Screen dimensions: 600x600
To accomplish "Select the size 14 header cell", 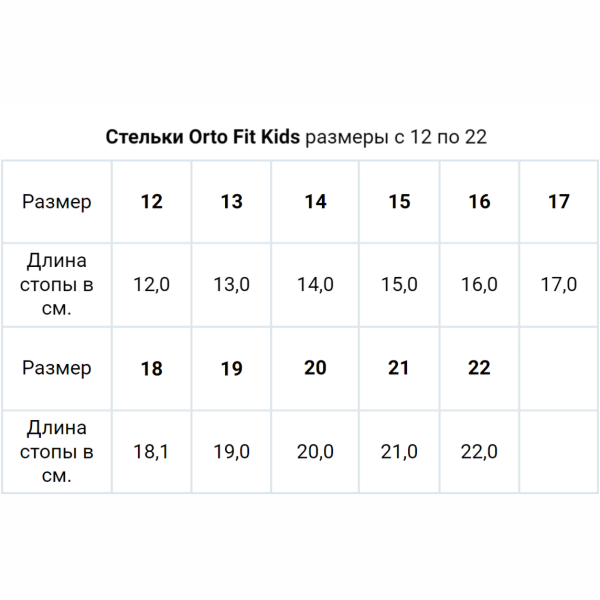I will [315, 202].
